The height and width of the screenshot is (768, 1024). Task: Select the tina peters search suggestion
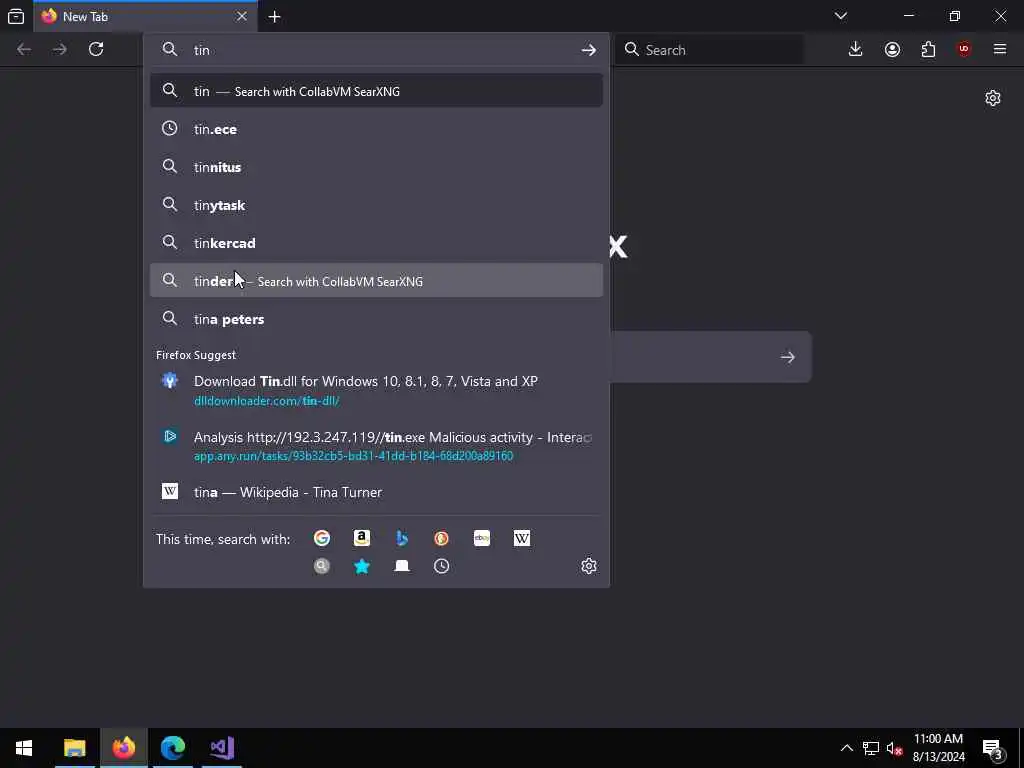pos(376,319)
